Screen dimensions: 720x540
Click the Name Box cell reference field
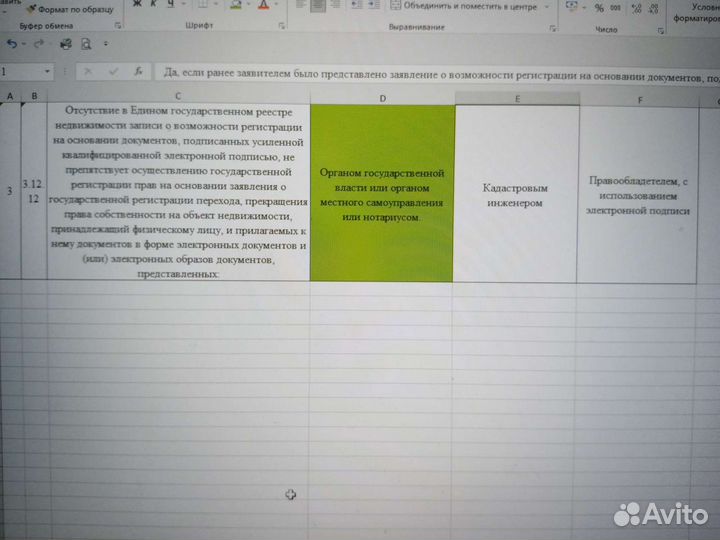(x=21, y=72)
